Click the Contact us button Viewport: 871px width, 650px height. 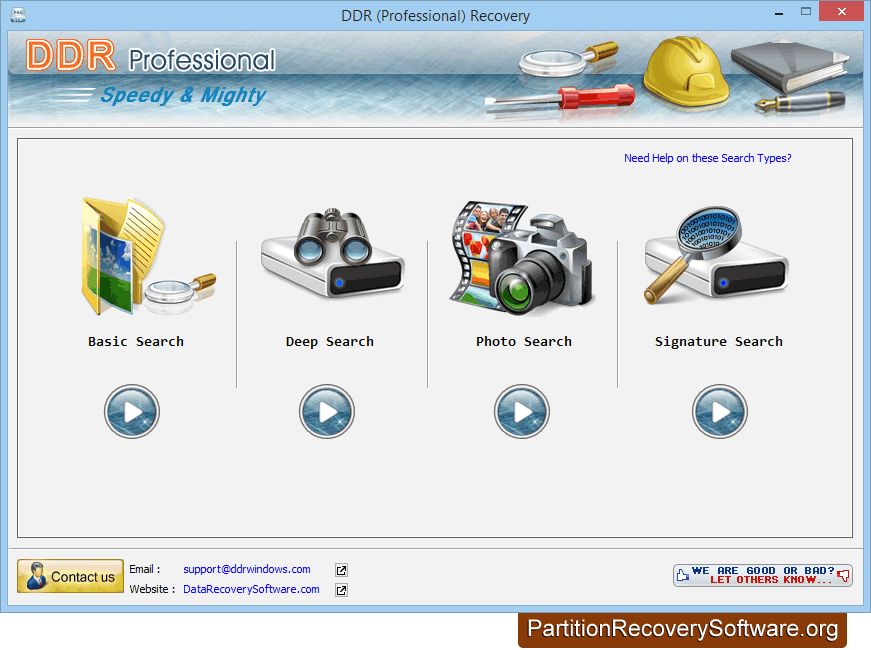pos(71,576)
